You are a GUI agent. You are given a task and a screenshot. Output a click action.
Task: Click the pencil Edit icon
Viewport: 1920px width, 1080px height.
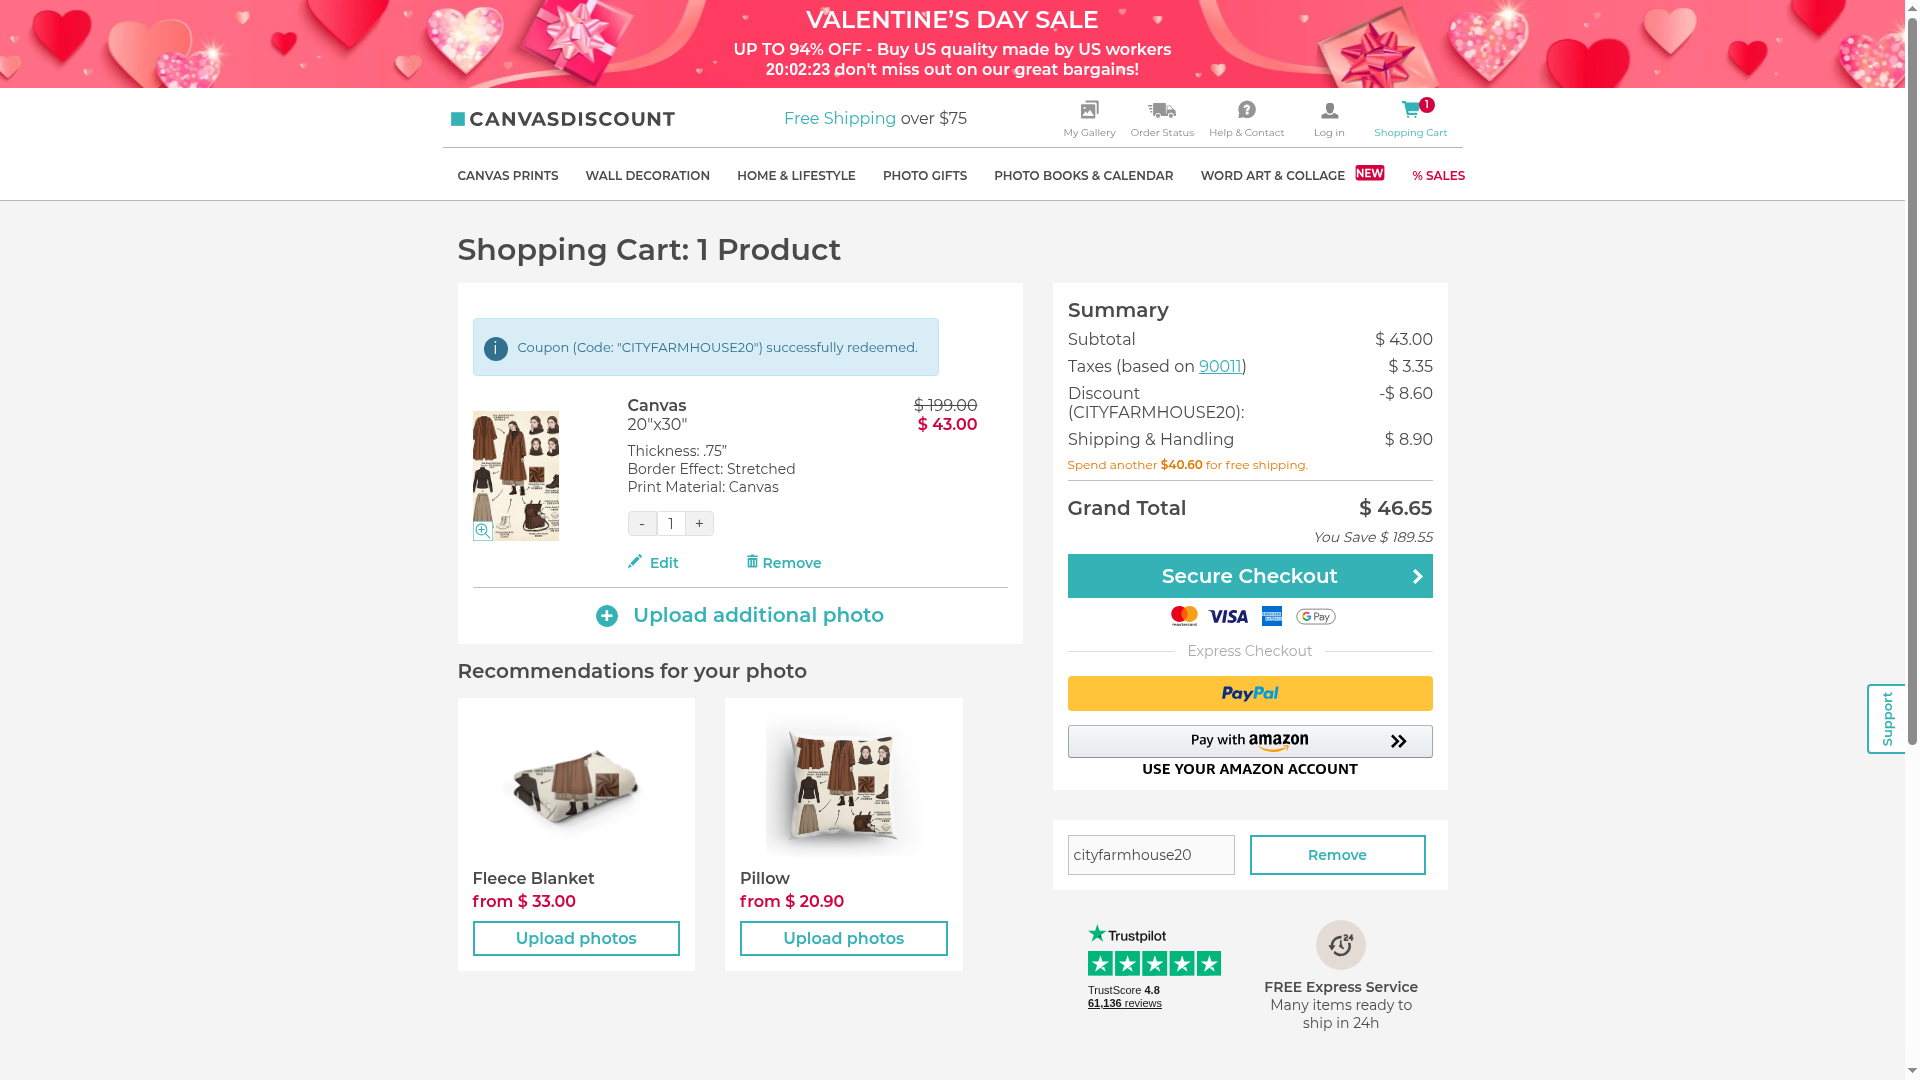coord(635,562)
